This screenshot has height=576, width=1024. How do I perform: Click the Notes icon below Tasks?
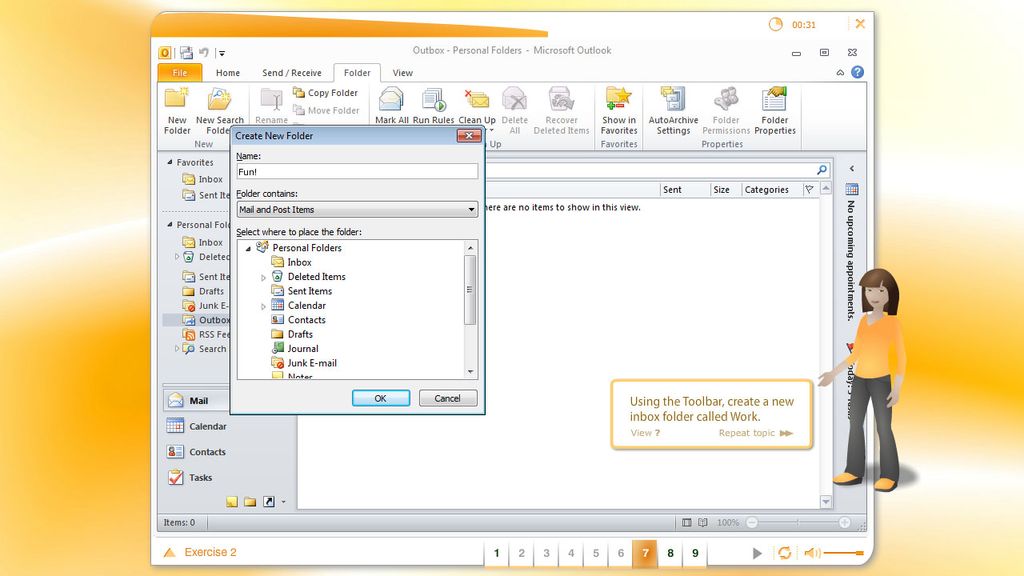pos(232,502)
